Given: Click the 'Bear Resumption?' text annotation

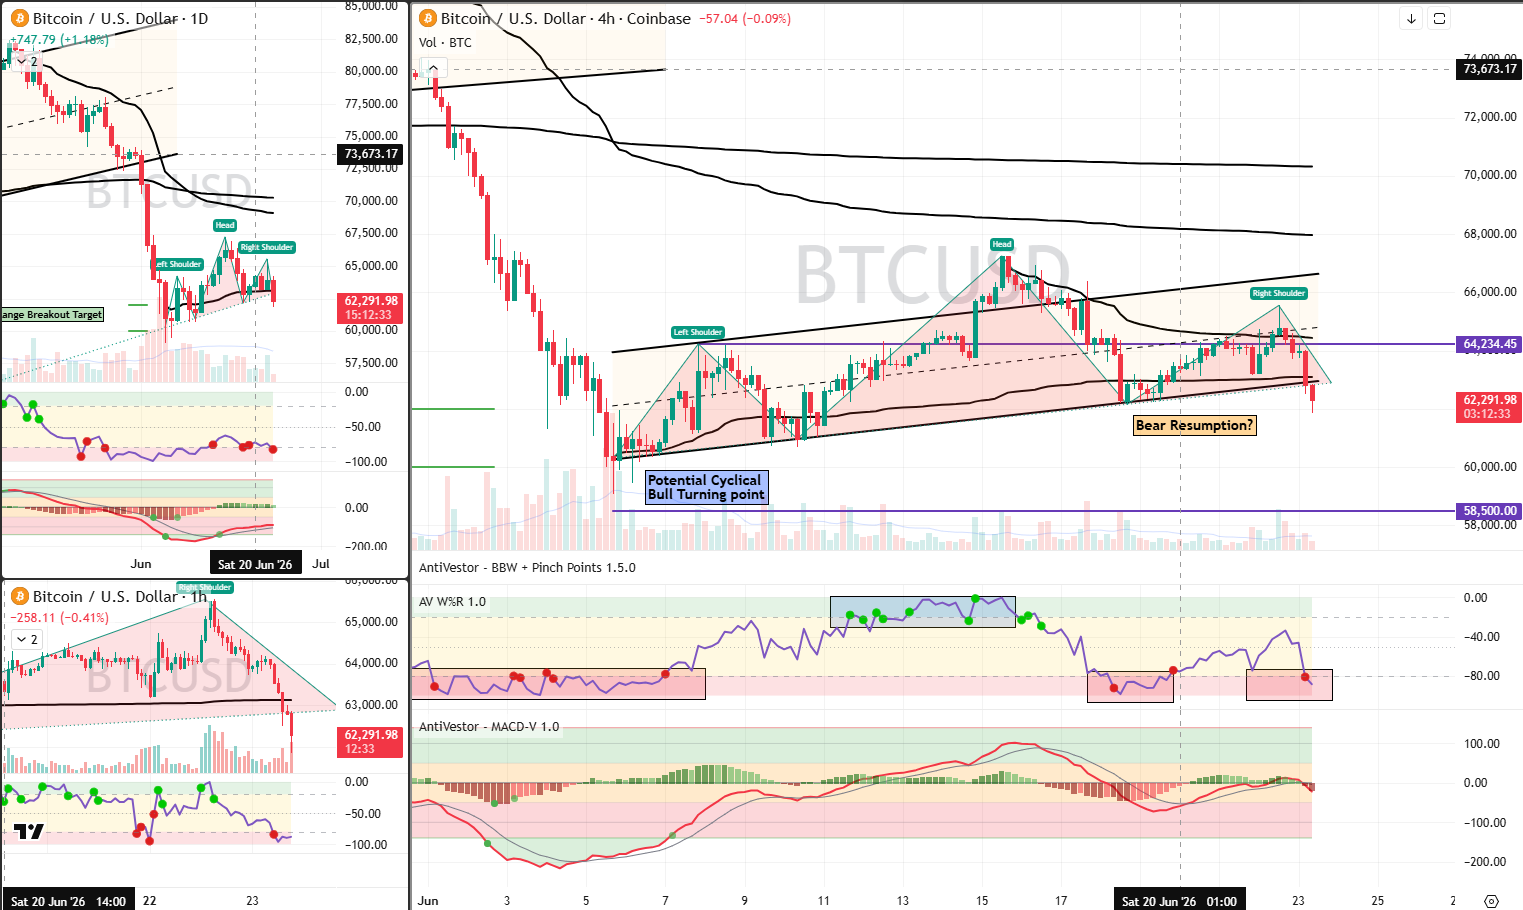Looking at the screenshot, I should [x=1194, y=425].
